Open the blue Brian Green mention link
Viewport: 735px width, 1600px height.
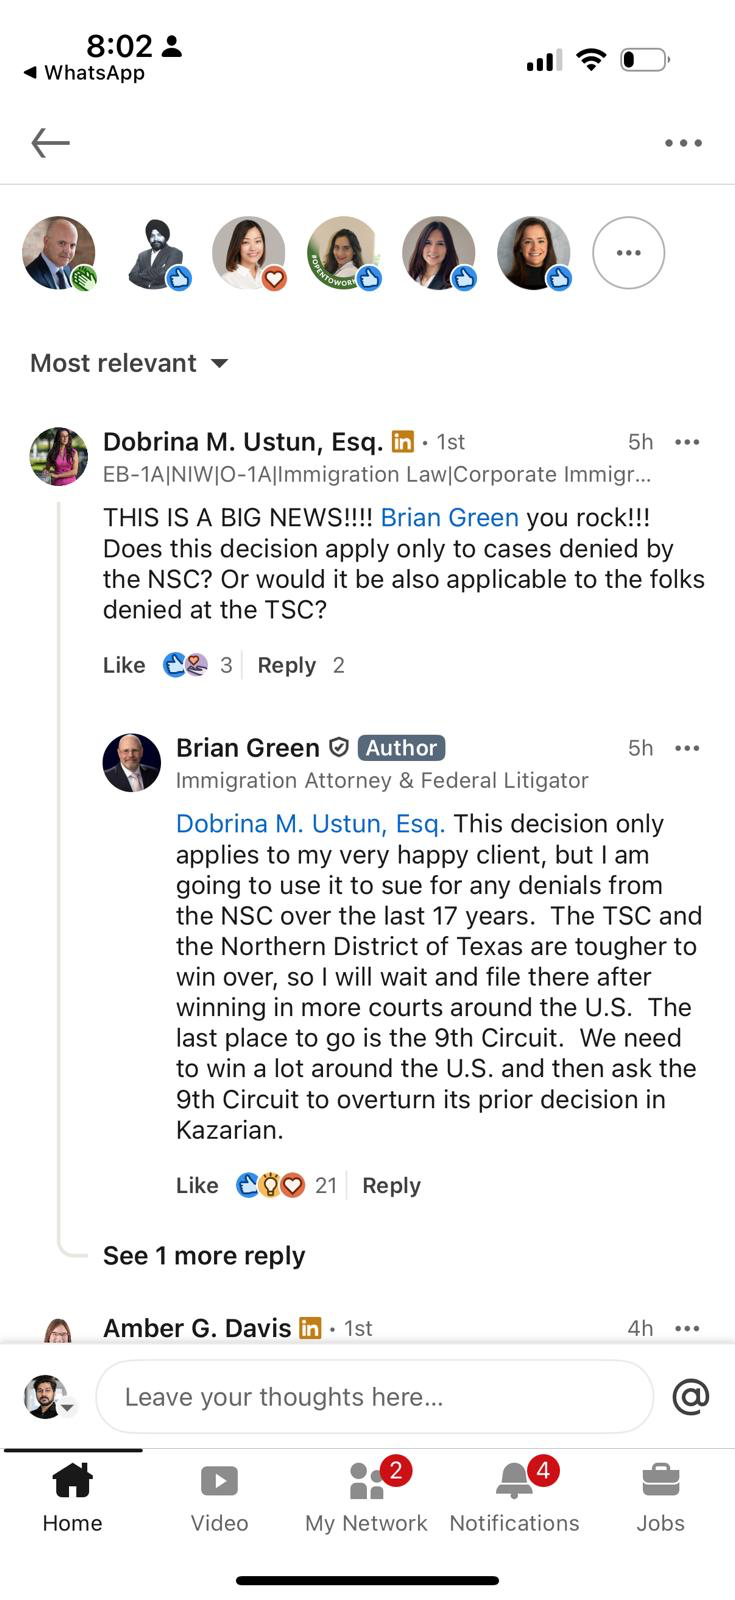pyautogui.click(x=450, y=517)
